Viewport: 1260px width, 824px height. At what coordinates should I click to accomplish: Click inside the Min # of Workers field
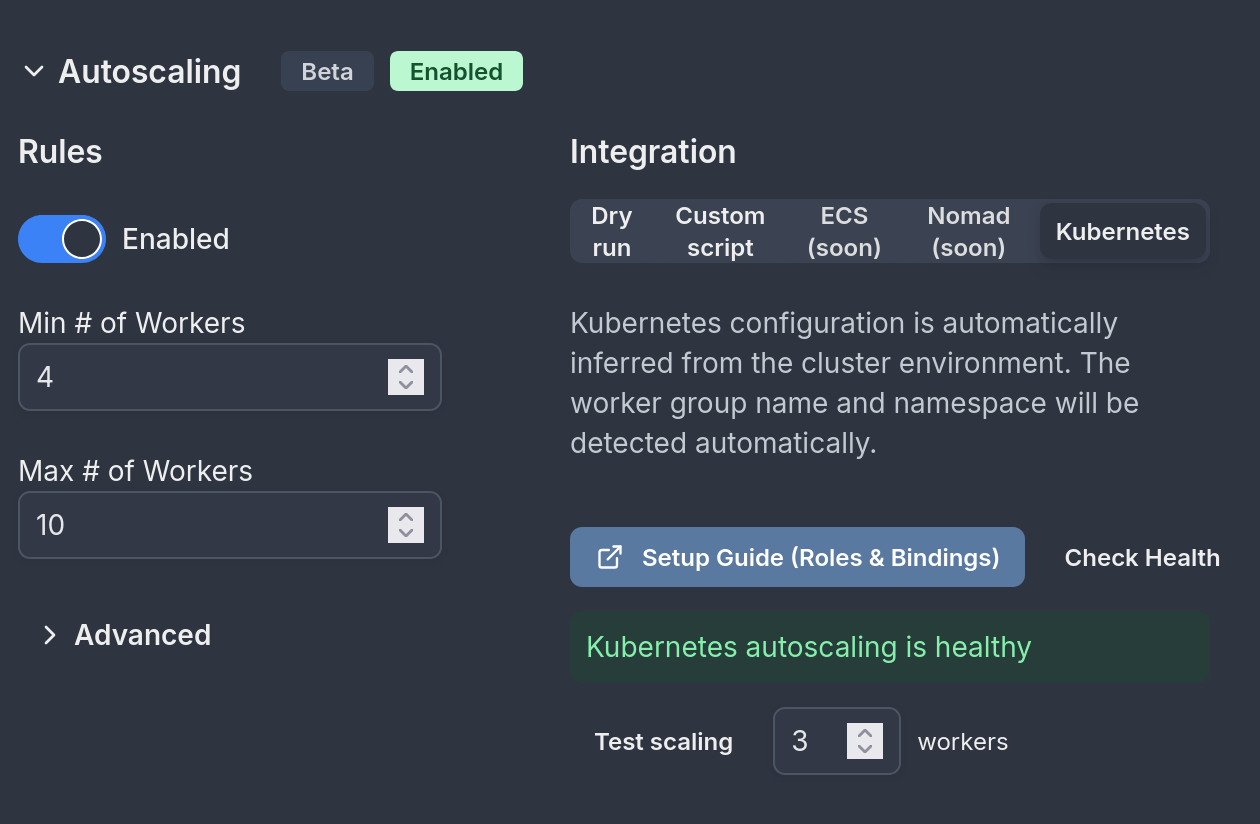click(x=200, y=377)
